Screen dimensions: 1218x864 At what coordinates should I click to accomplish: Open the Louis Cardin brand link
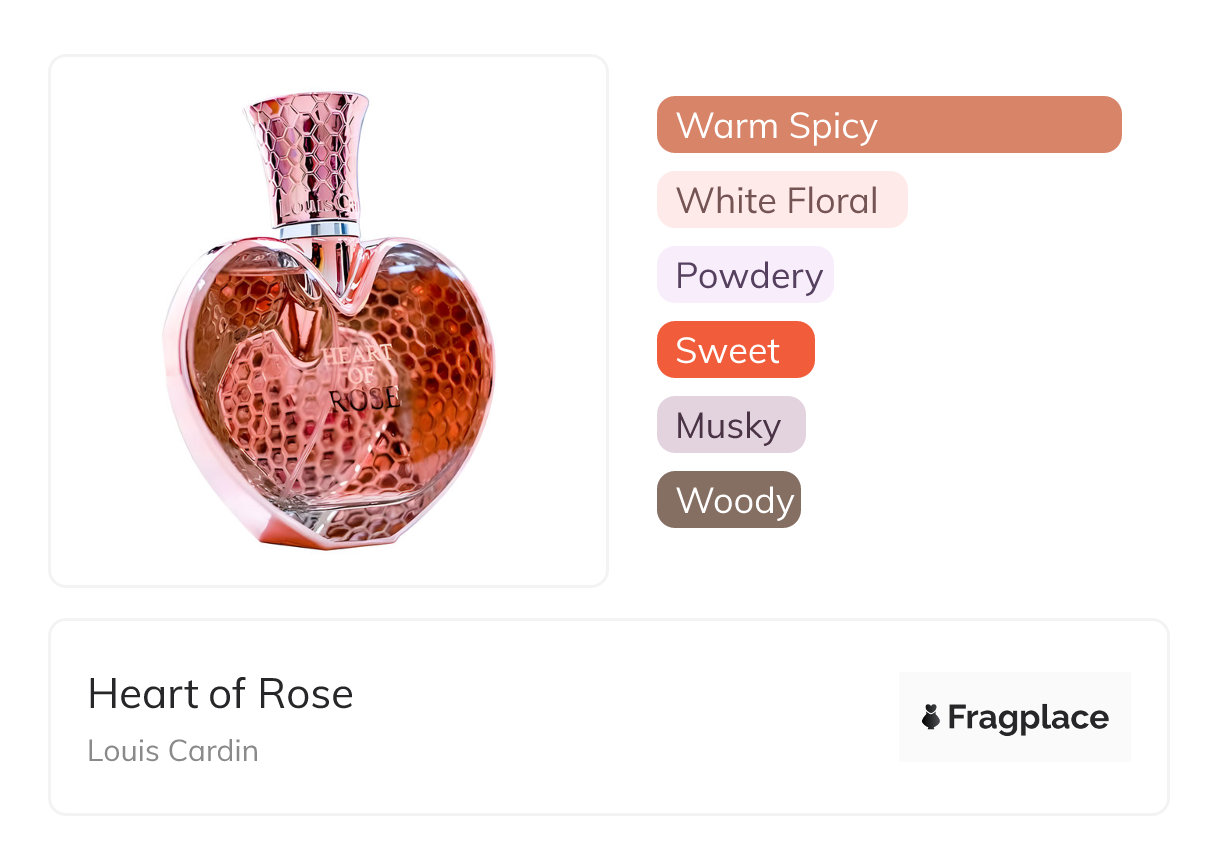(x=173, y=750)
